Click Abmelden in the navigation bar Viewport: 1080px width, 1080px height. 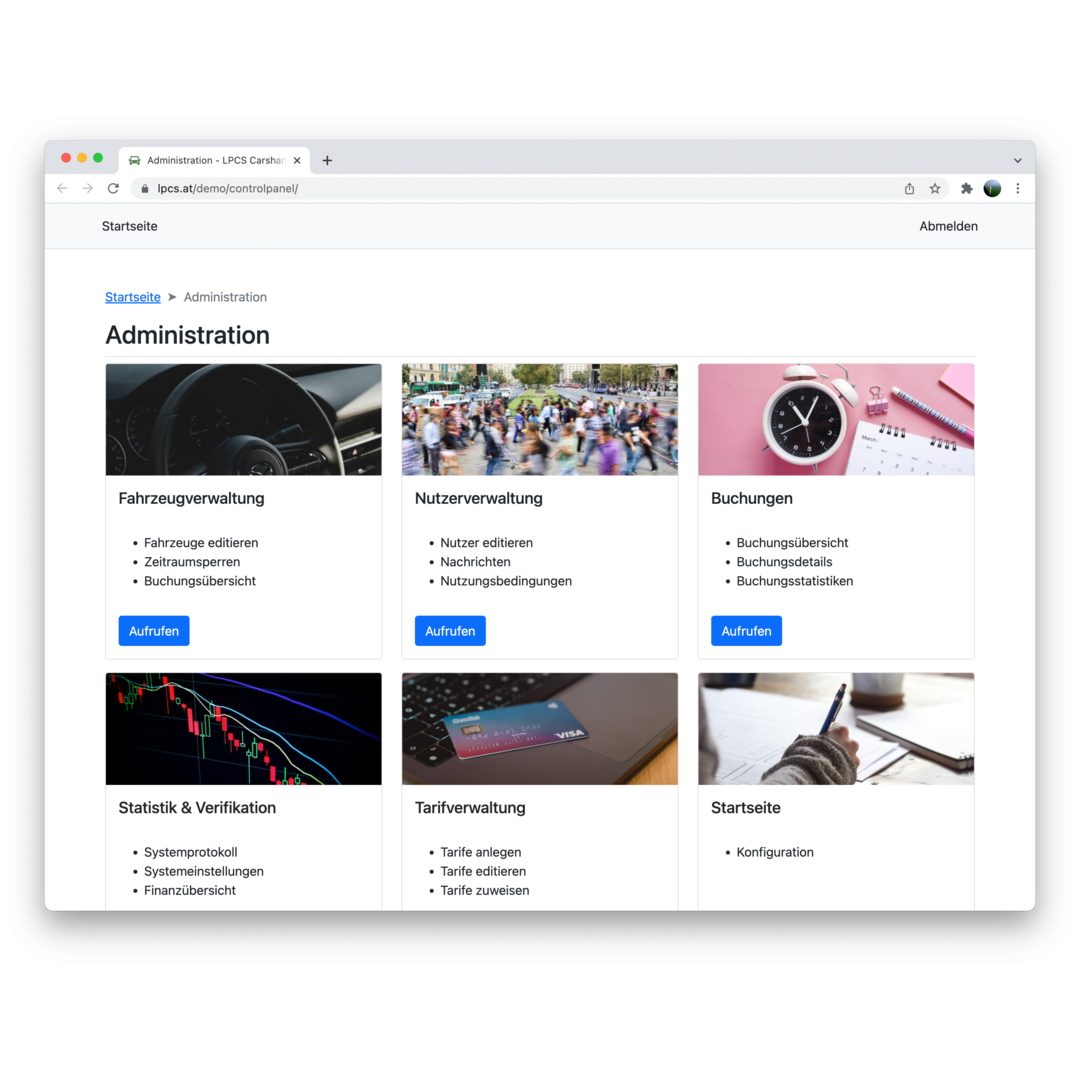[x=948, y=226]
